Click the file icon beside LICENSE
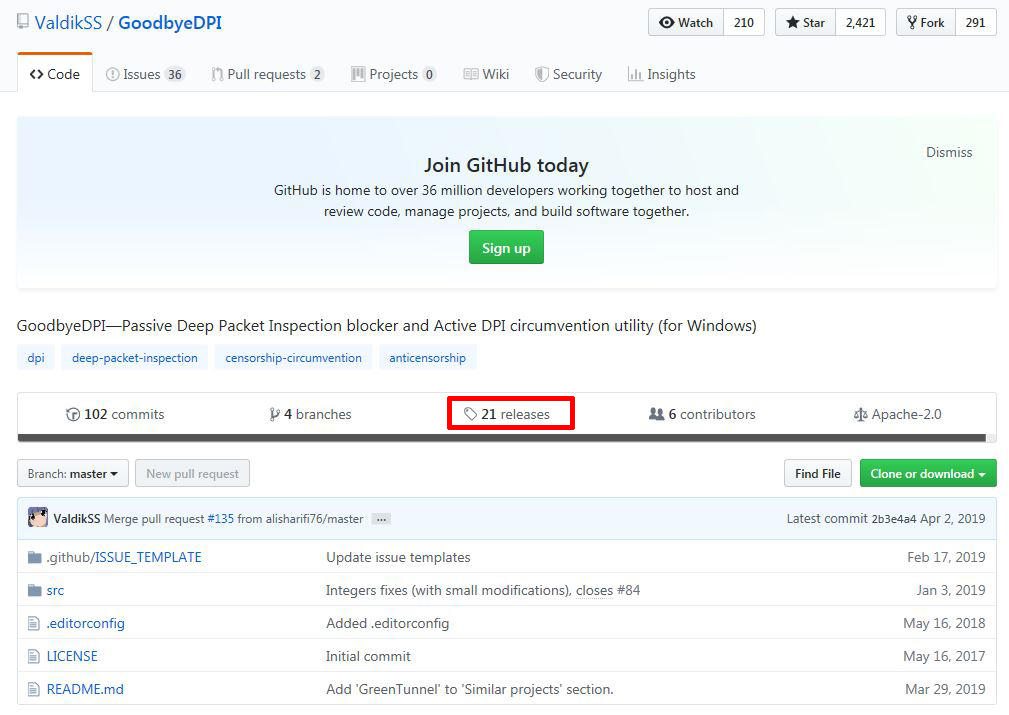Screen dimensions: 1009x715 click(34, 656)
